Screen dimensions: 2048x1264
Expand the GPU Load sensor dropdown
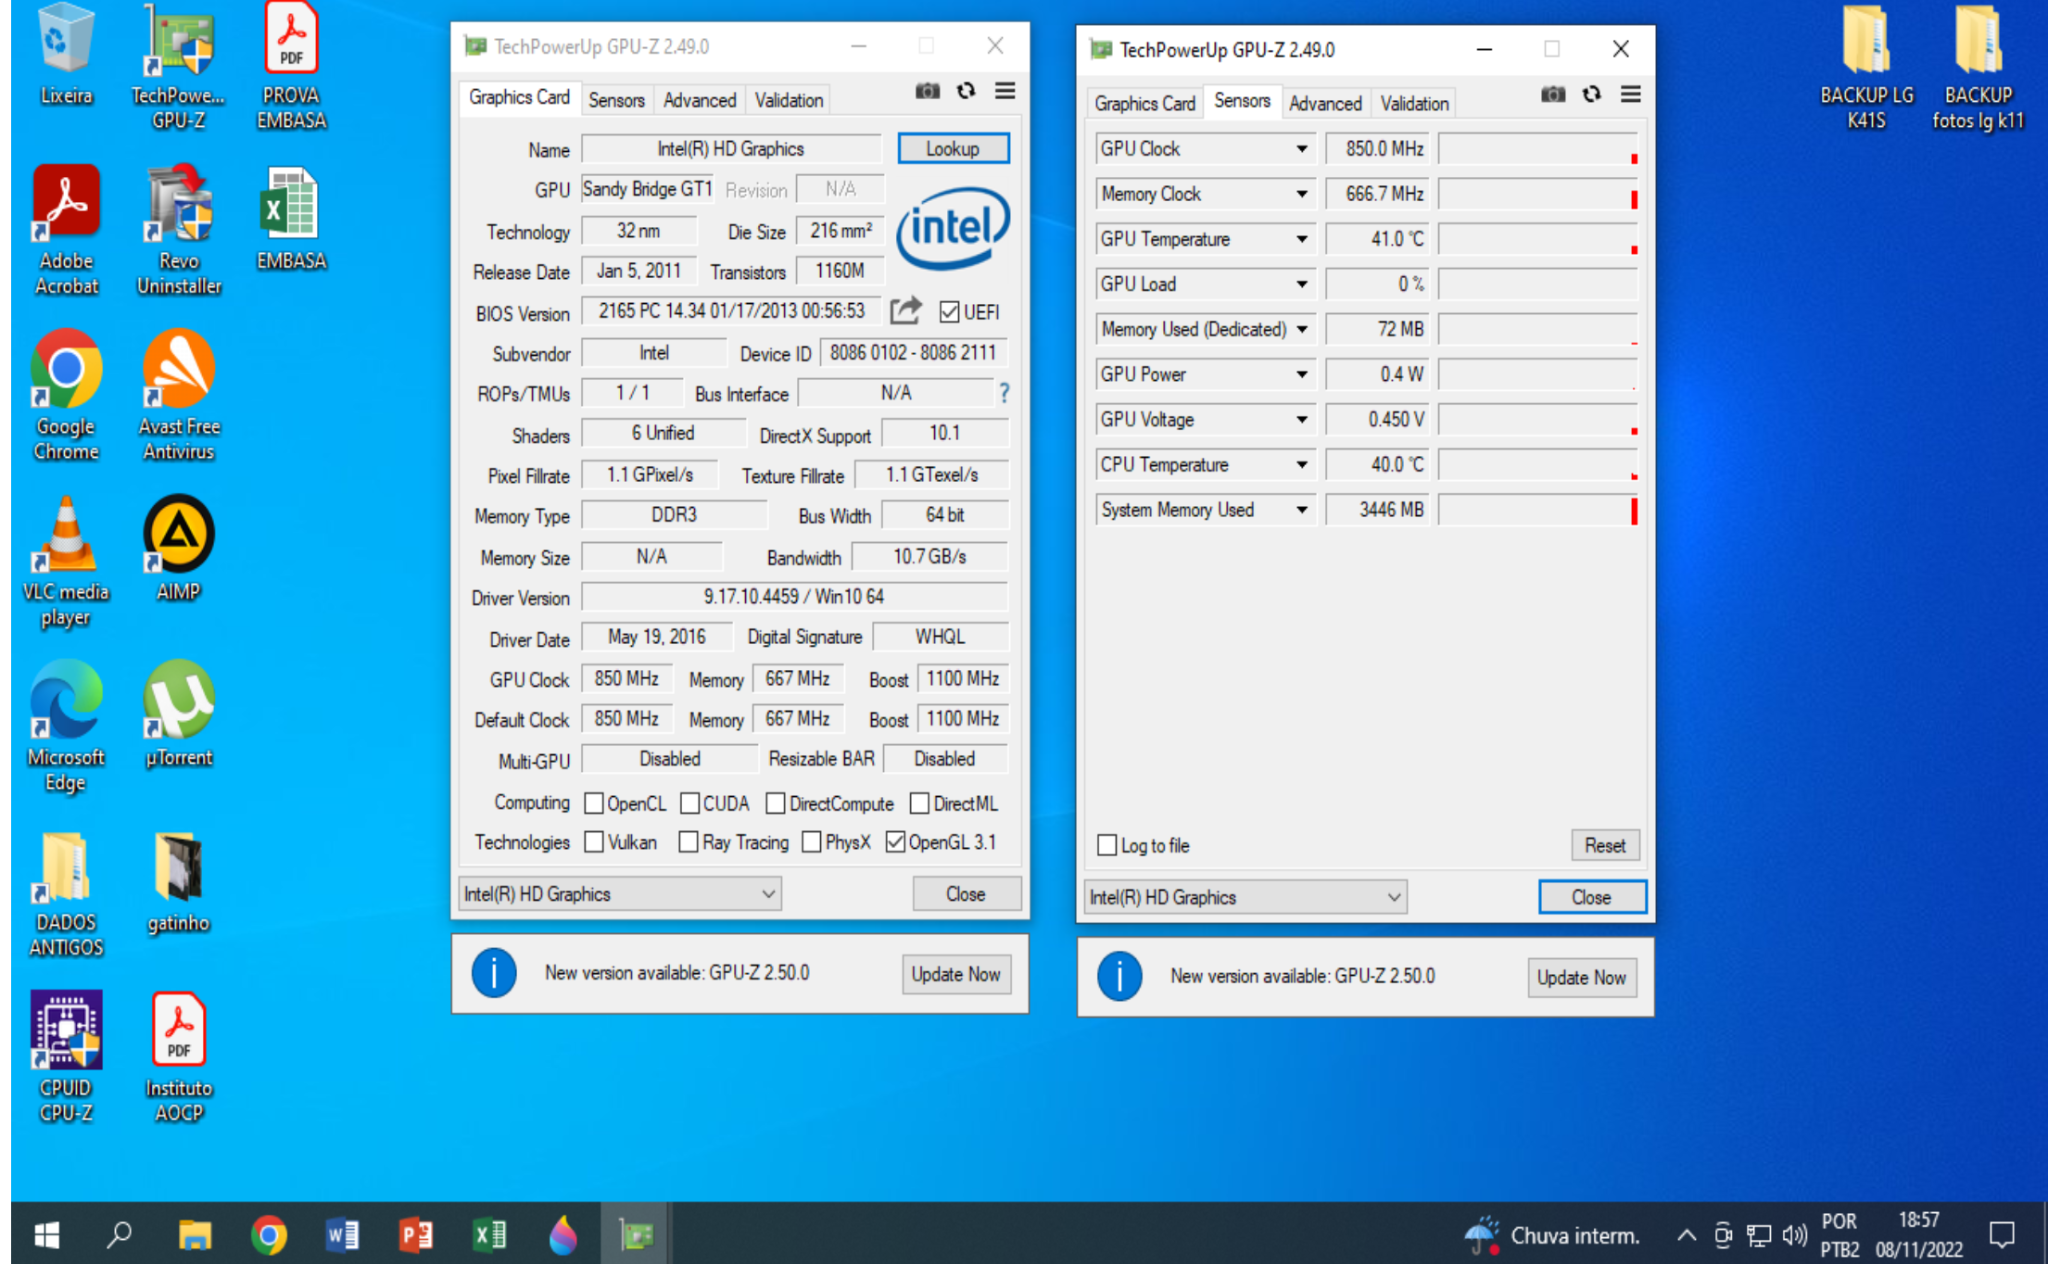point(1302,284)
